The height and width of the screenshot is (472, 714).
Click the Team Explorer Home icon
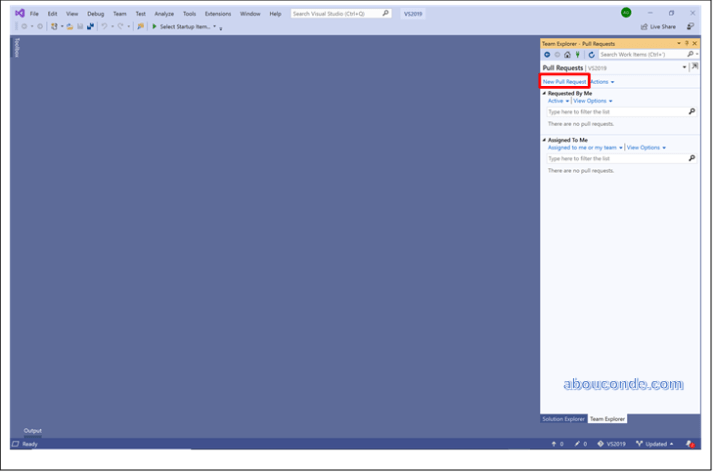coord(568,54)
